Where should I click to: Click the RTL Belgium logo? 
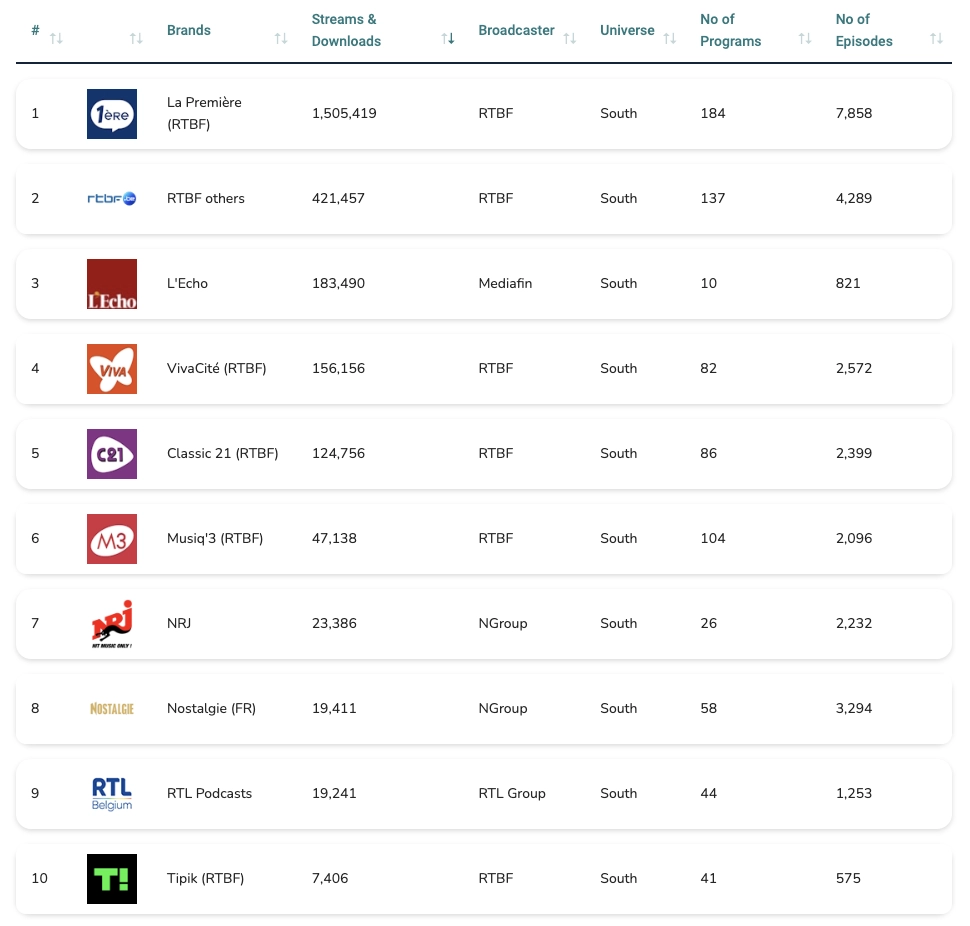[x=111, y=794]
